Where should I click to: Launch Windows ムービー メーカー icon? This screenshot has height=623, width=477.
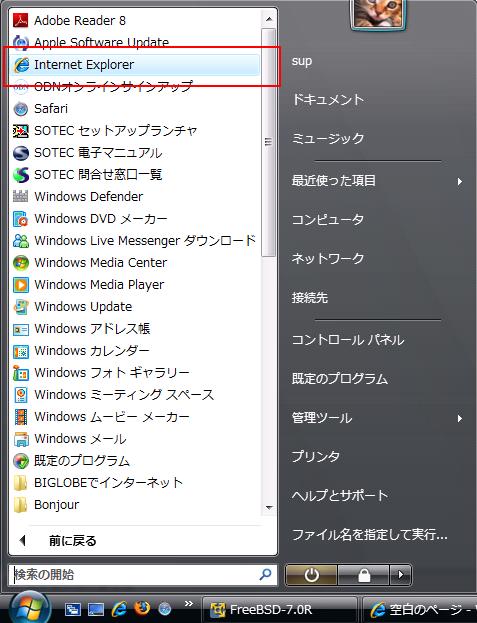tap(20, 417)
